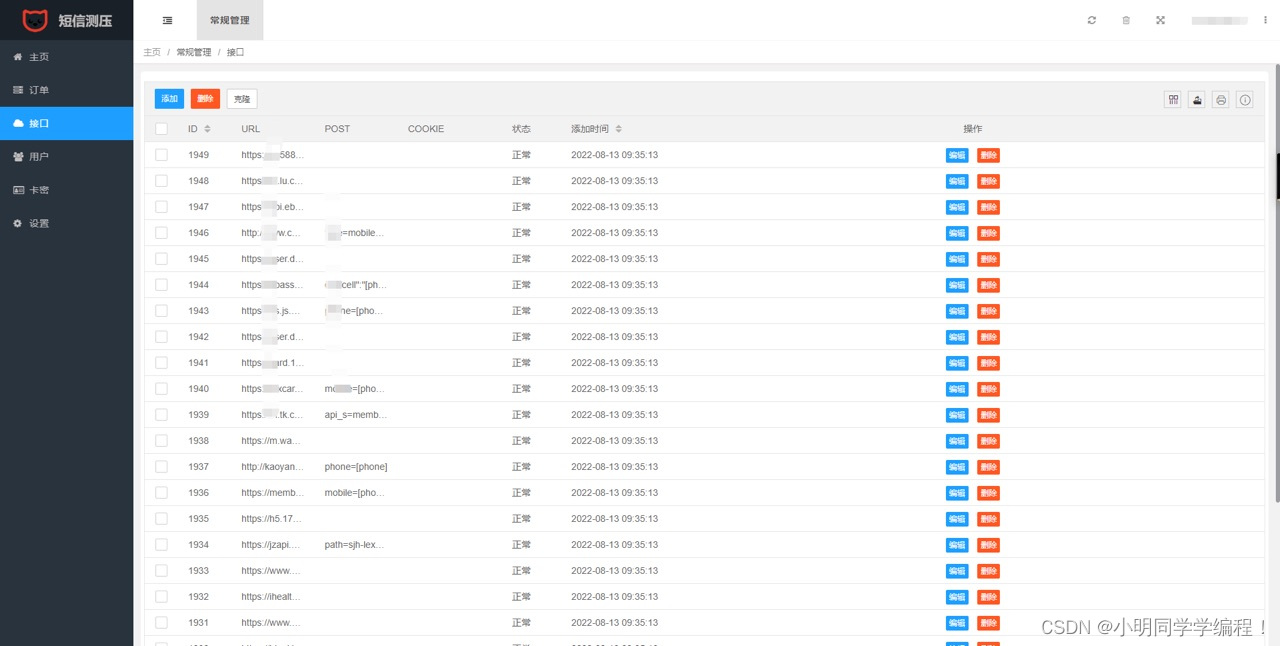Tick the select-all checkbox in the table header
This screenshot has width=1280, height=646.
pos(162,129)
